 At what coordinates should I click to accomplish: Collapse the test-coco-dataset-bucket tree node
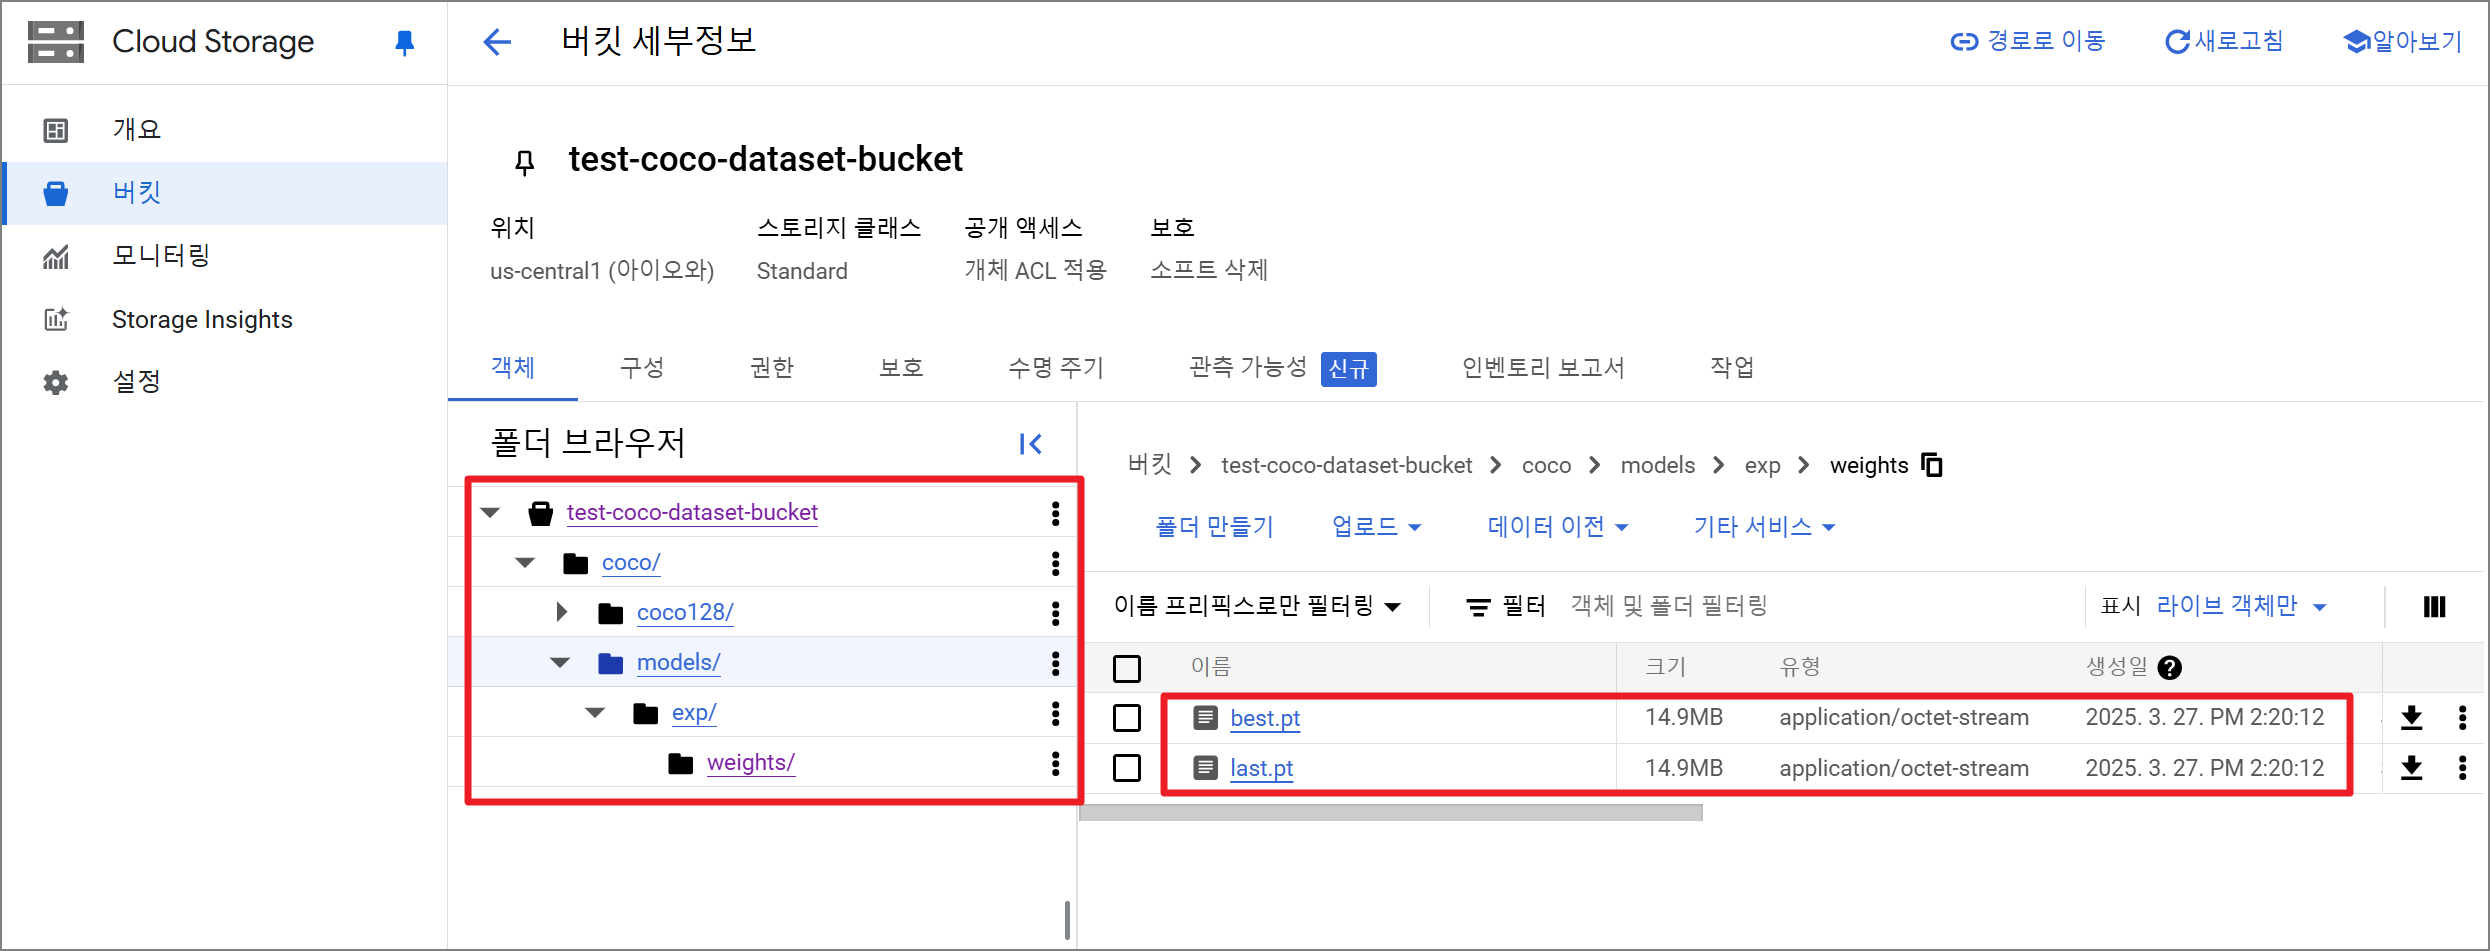tap(490, 513)
